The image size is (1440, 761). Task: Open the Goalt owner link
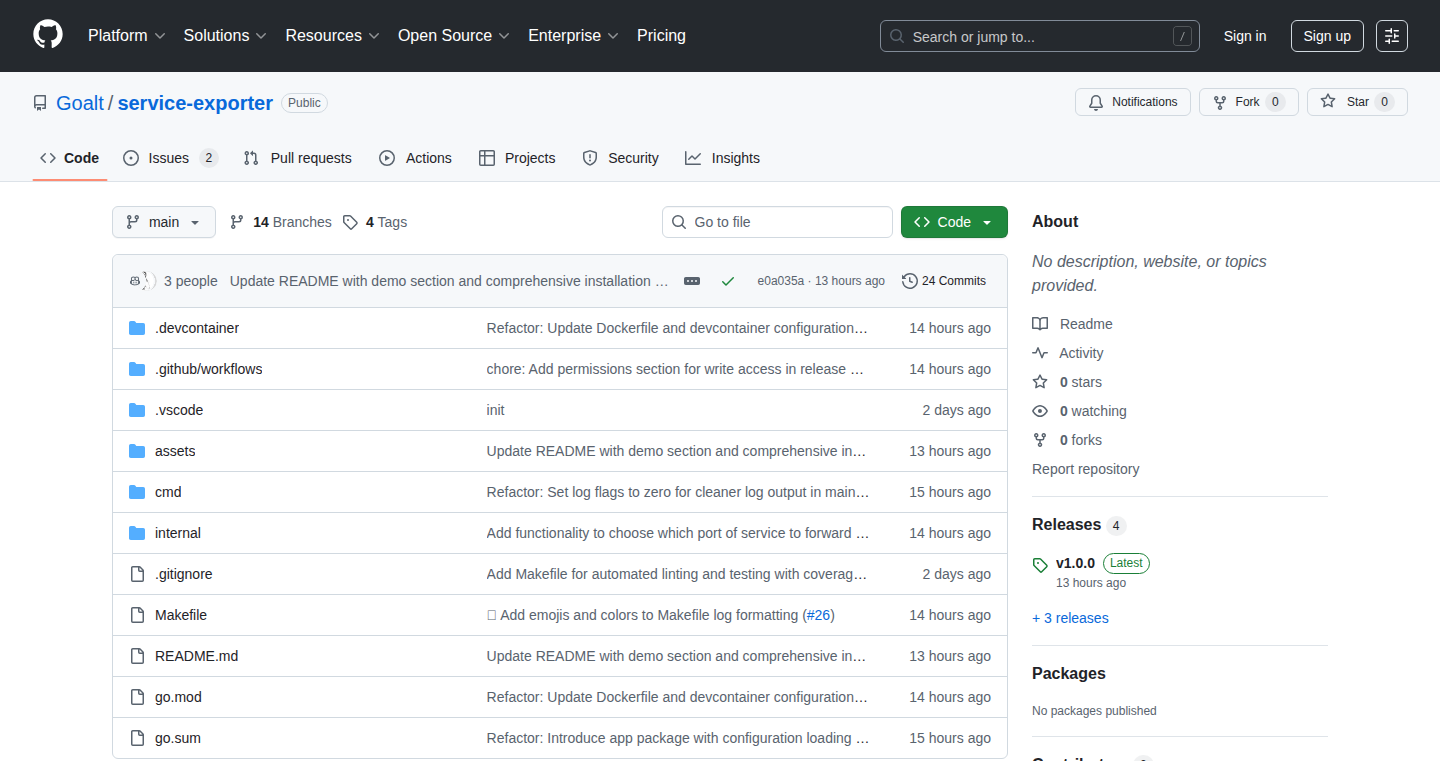pyautogui.click(x=80, y=103)
